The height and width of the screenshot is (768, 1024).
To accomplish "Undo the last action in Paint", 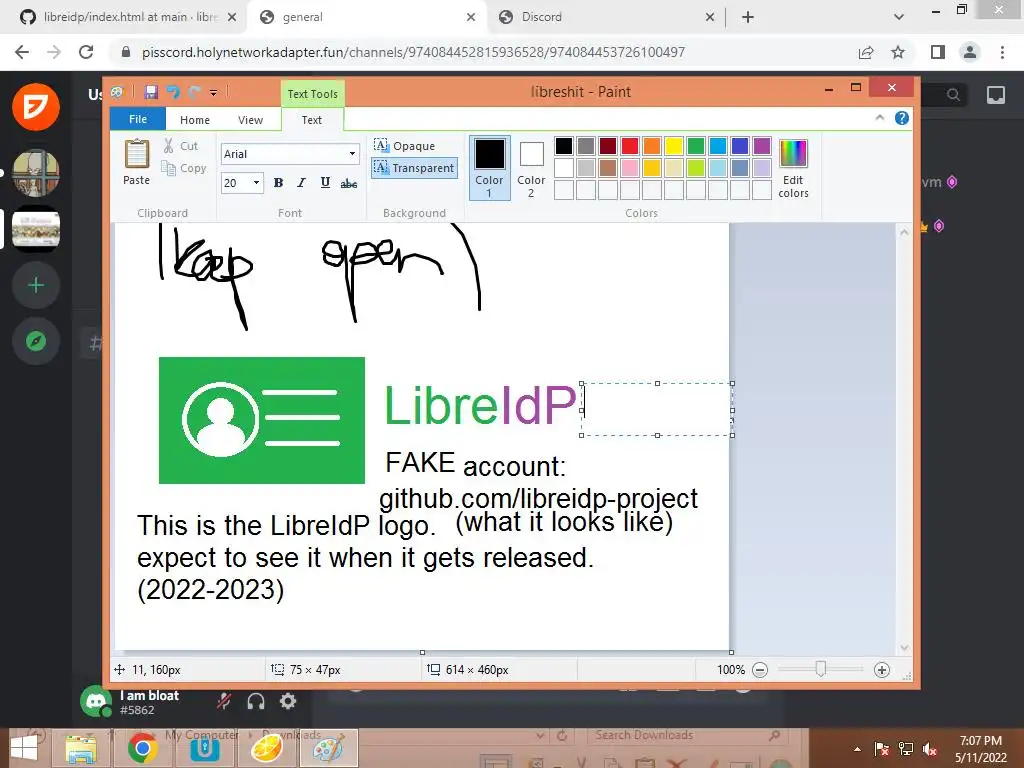I will coord(173,92).
